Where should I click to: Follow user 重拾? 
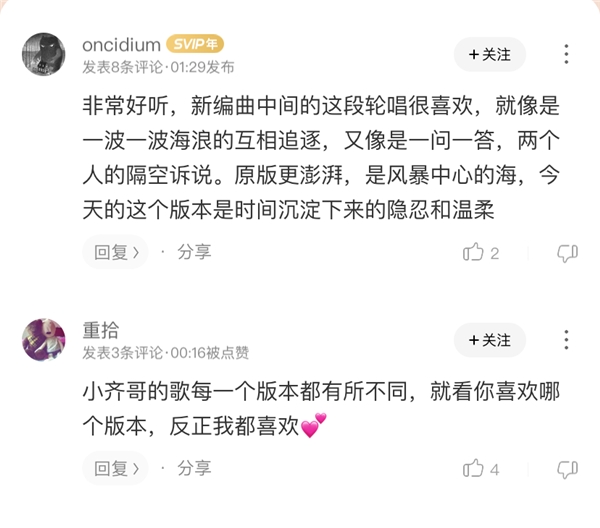(489, 340)
